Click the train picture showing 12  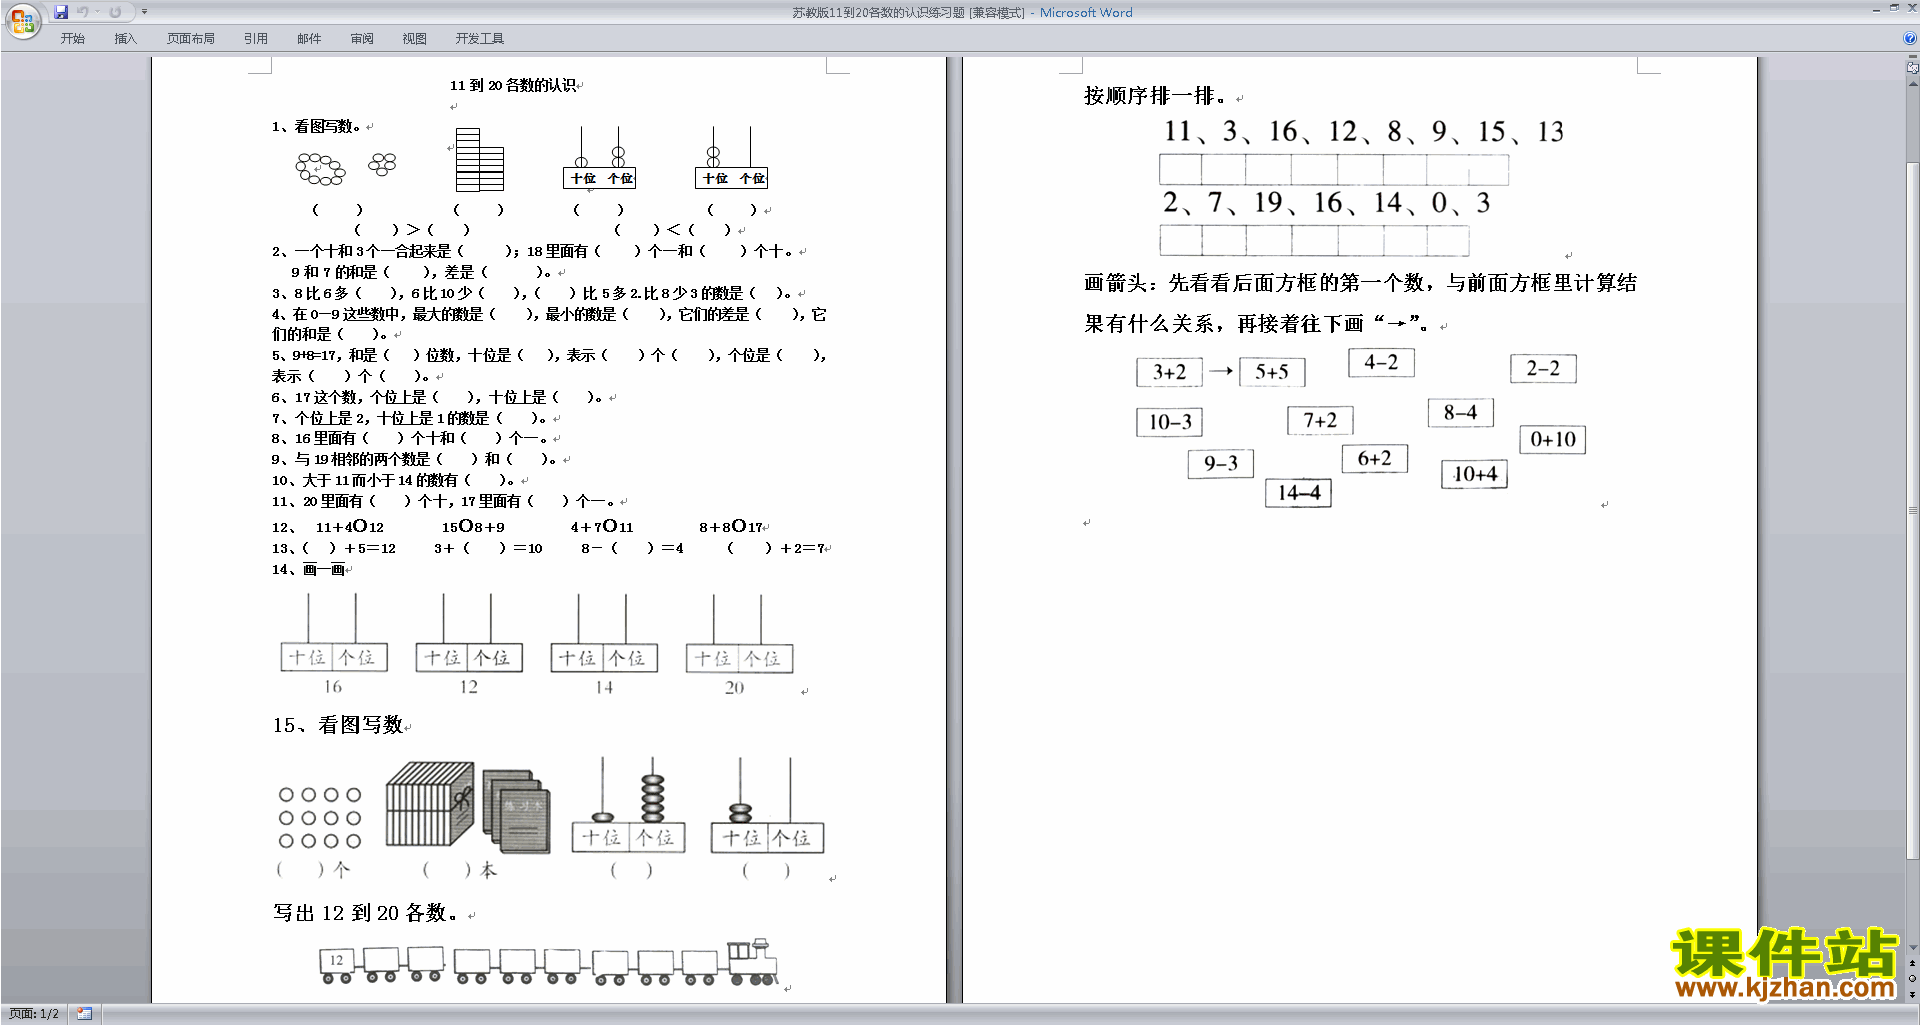point(548,962)
